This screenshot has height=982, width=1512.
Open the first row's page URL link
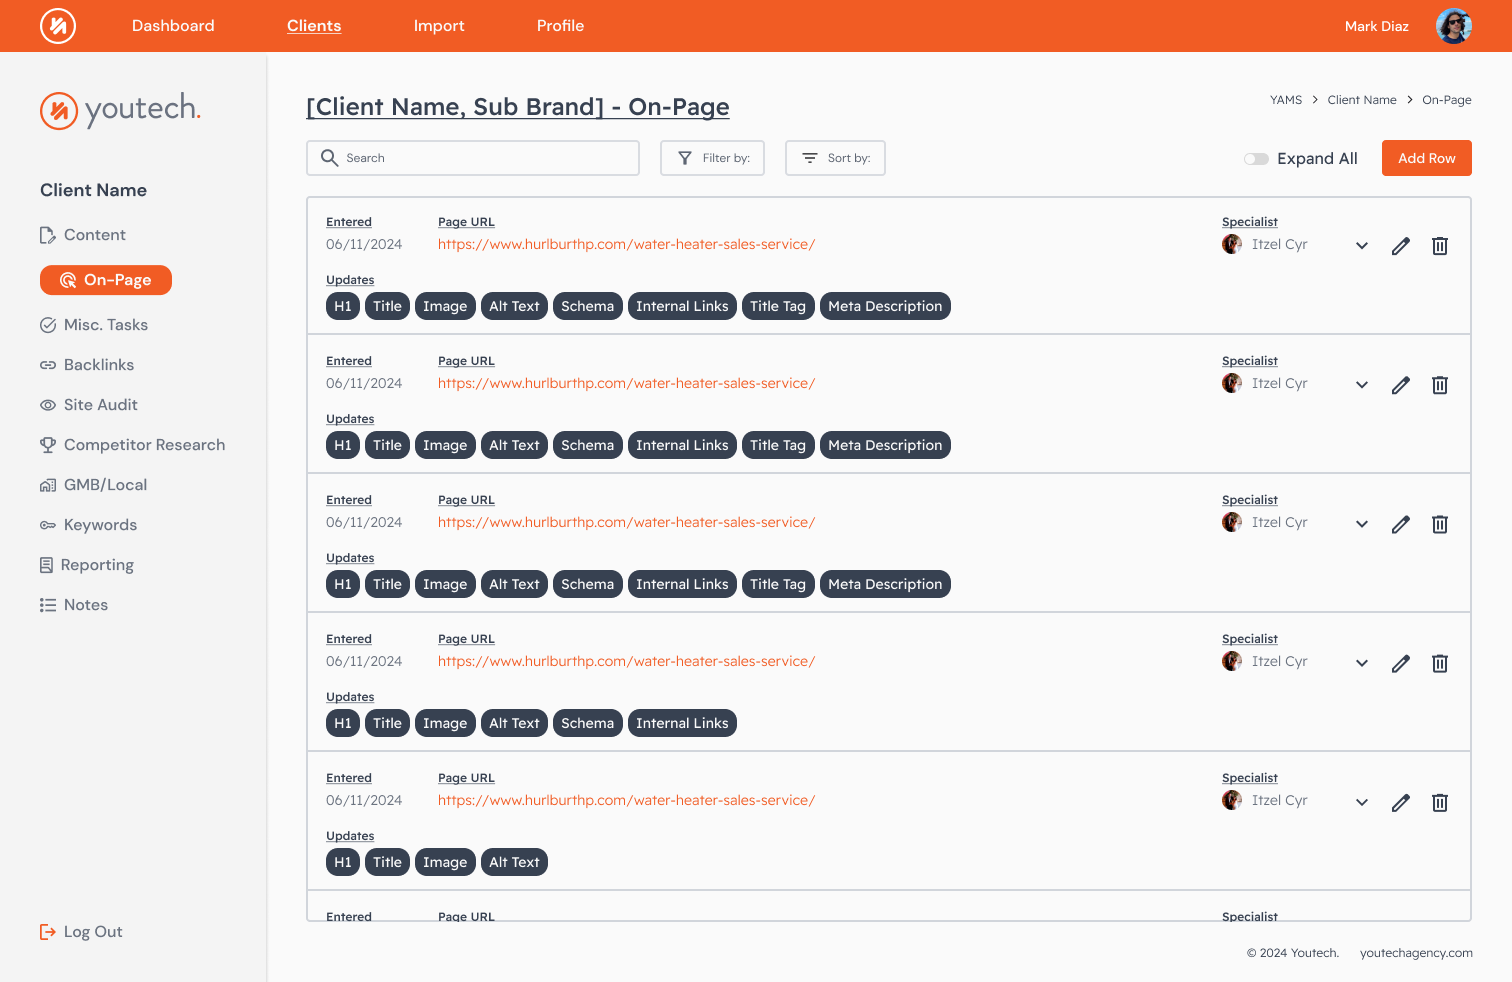point(626,244)
